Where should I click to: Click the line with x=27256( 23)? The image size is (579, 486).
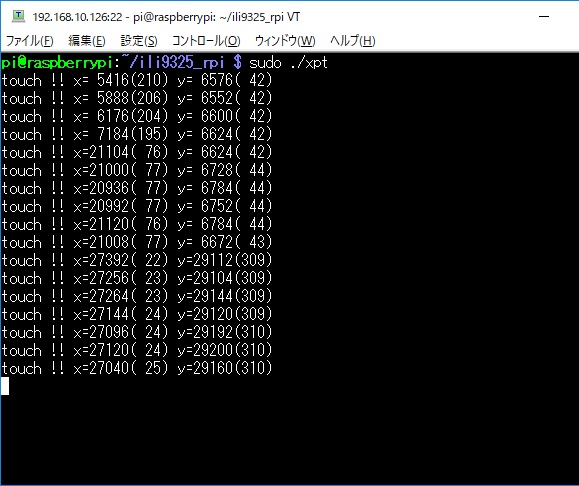(x=137, y=278)
